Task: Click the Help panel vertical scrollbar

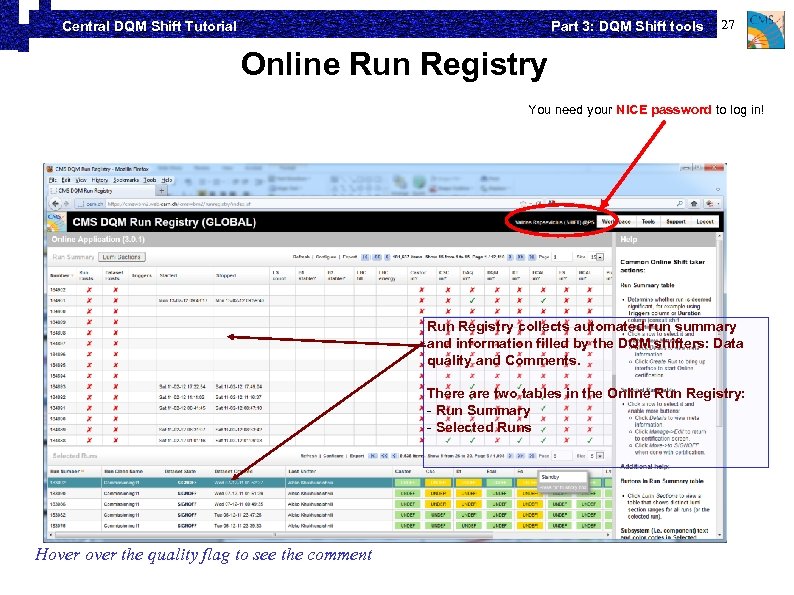Action: coord(719,385)
